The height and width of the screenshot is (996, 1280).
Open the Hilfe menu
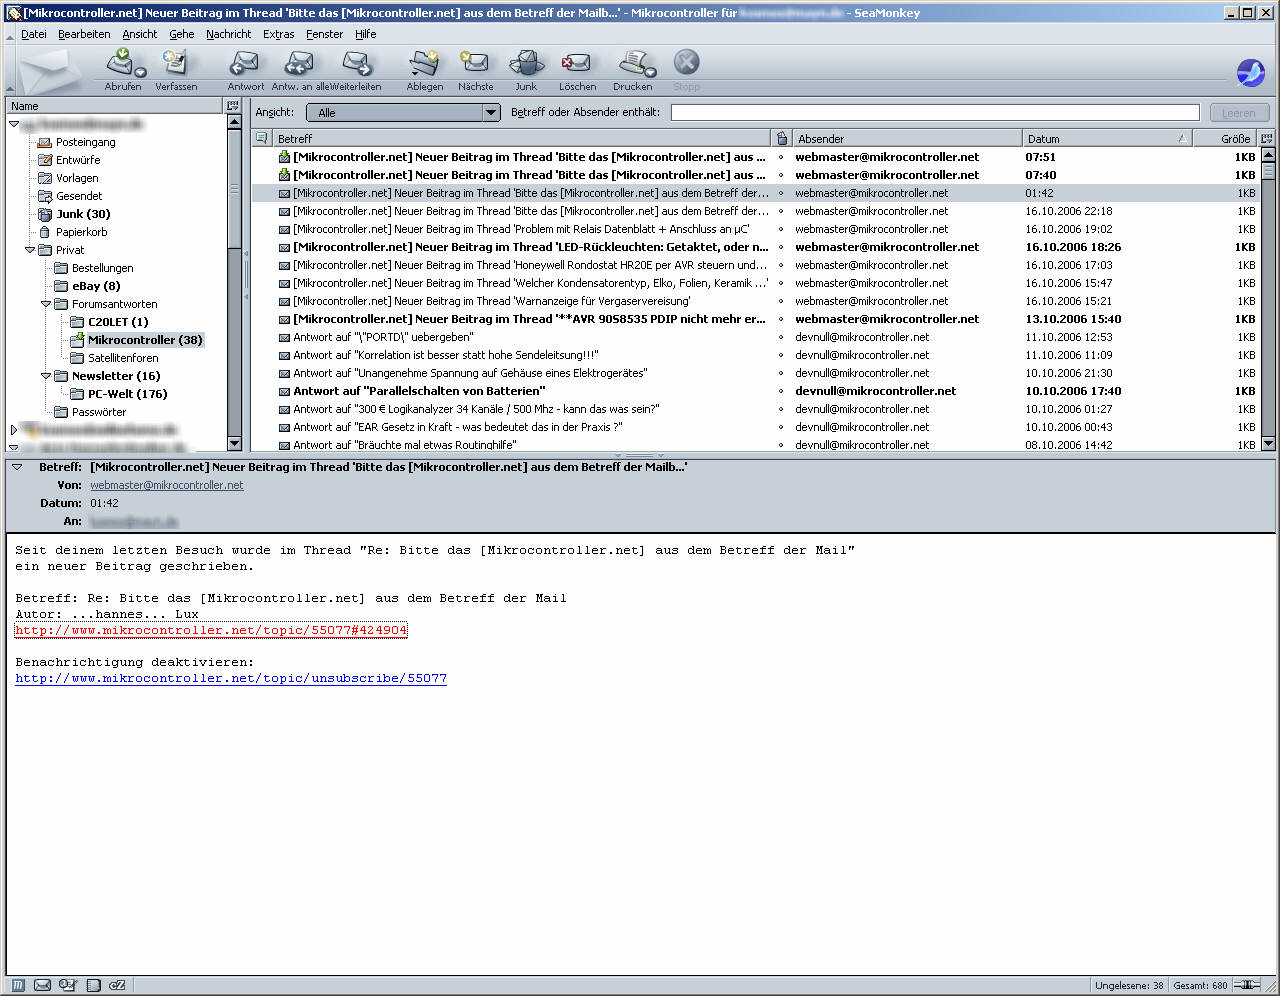pos(365,34)
